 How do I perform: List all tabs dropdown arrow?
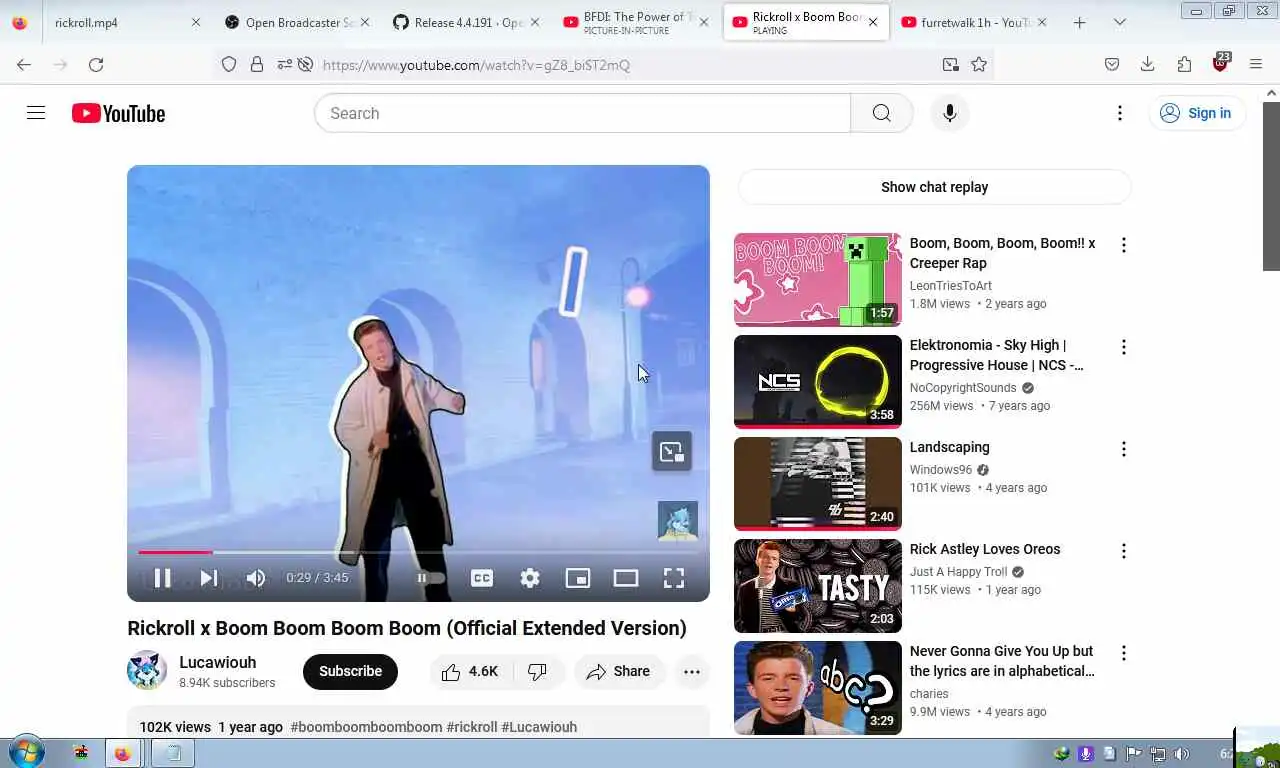1119,22
